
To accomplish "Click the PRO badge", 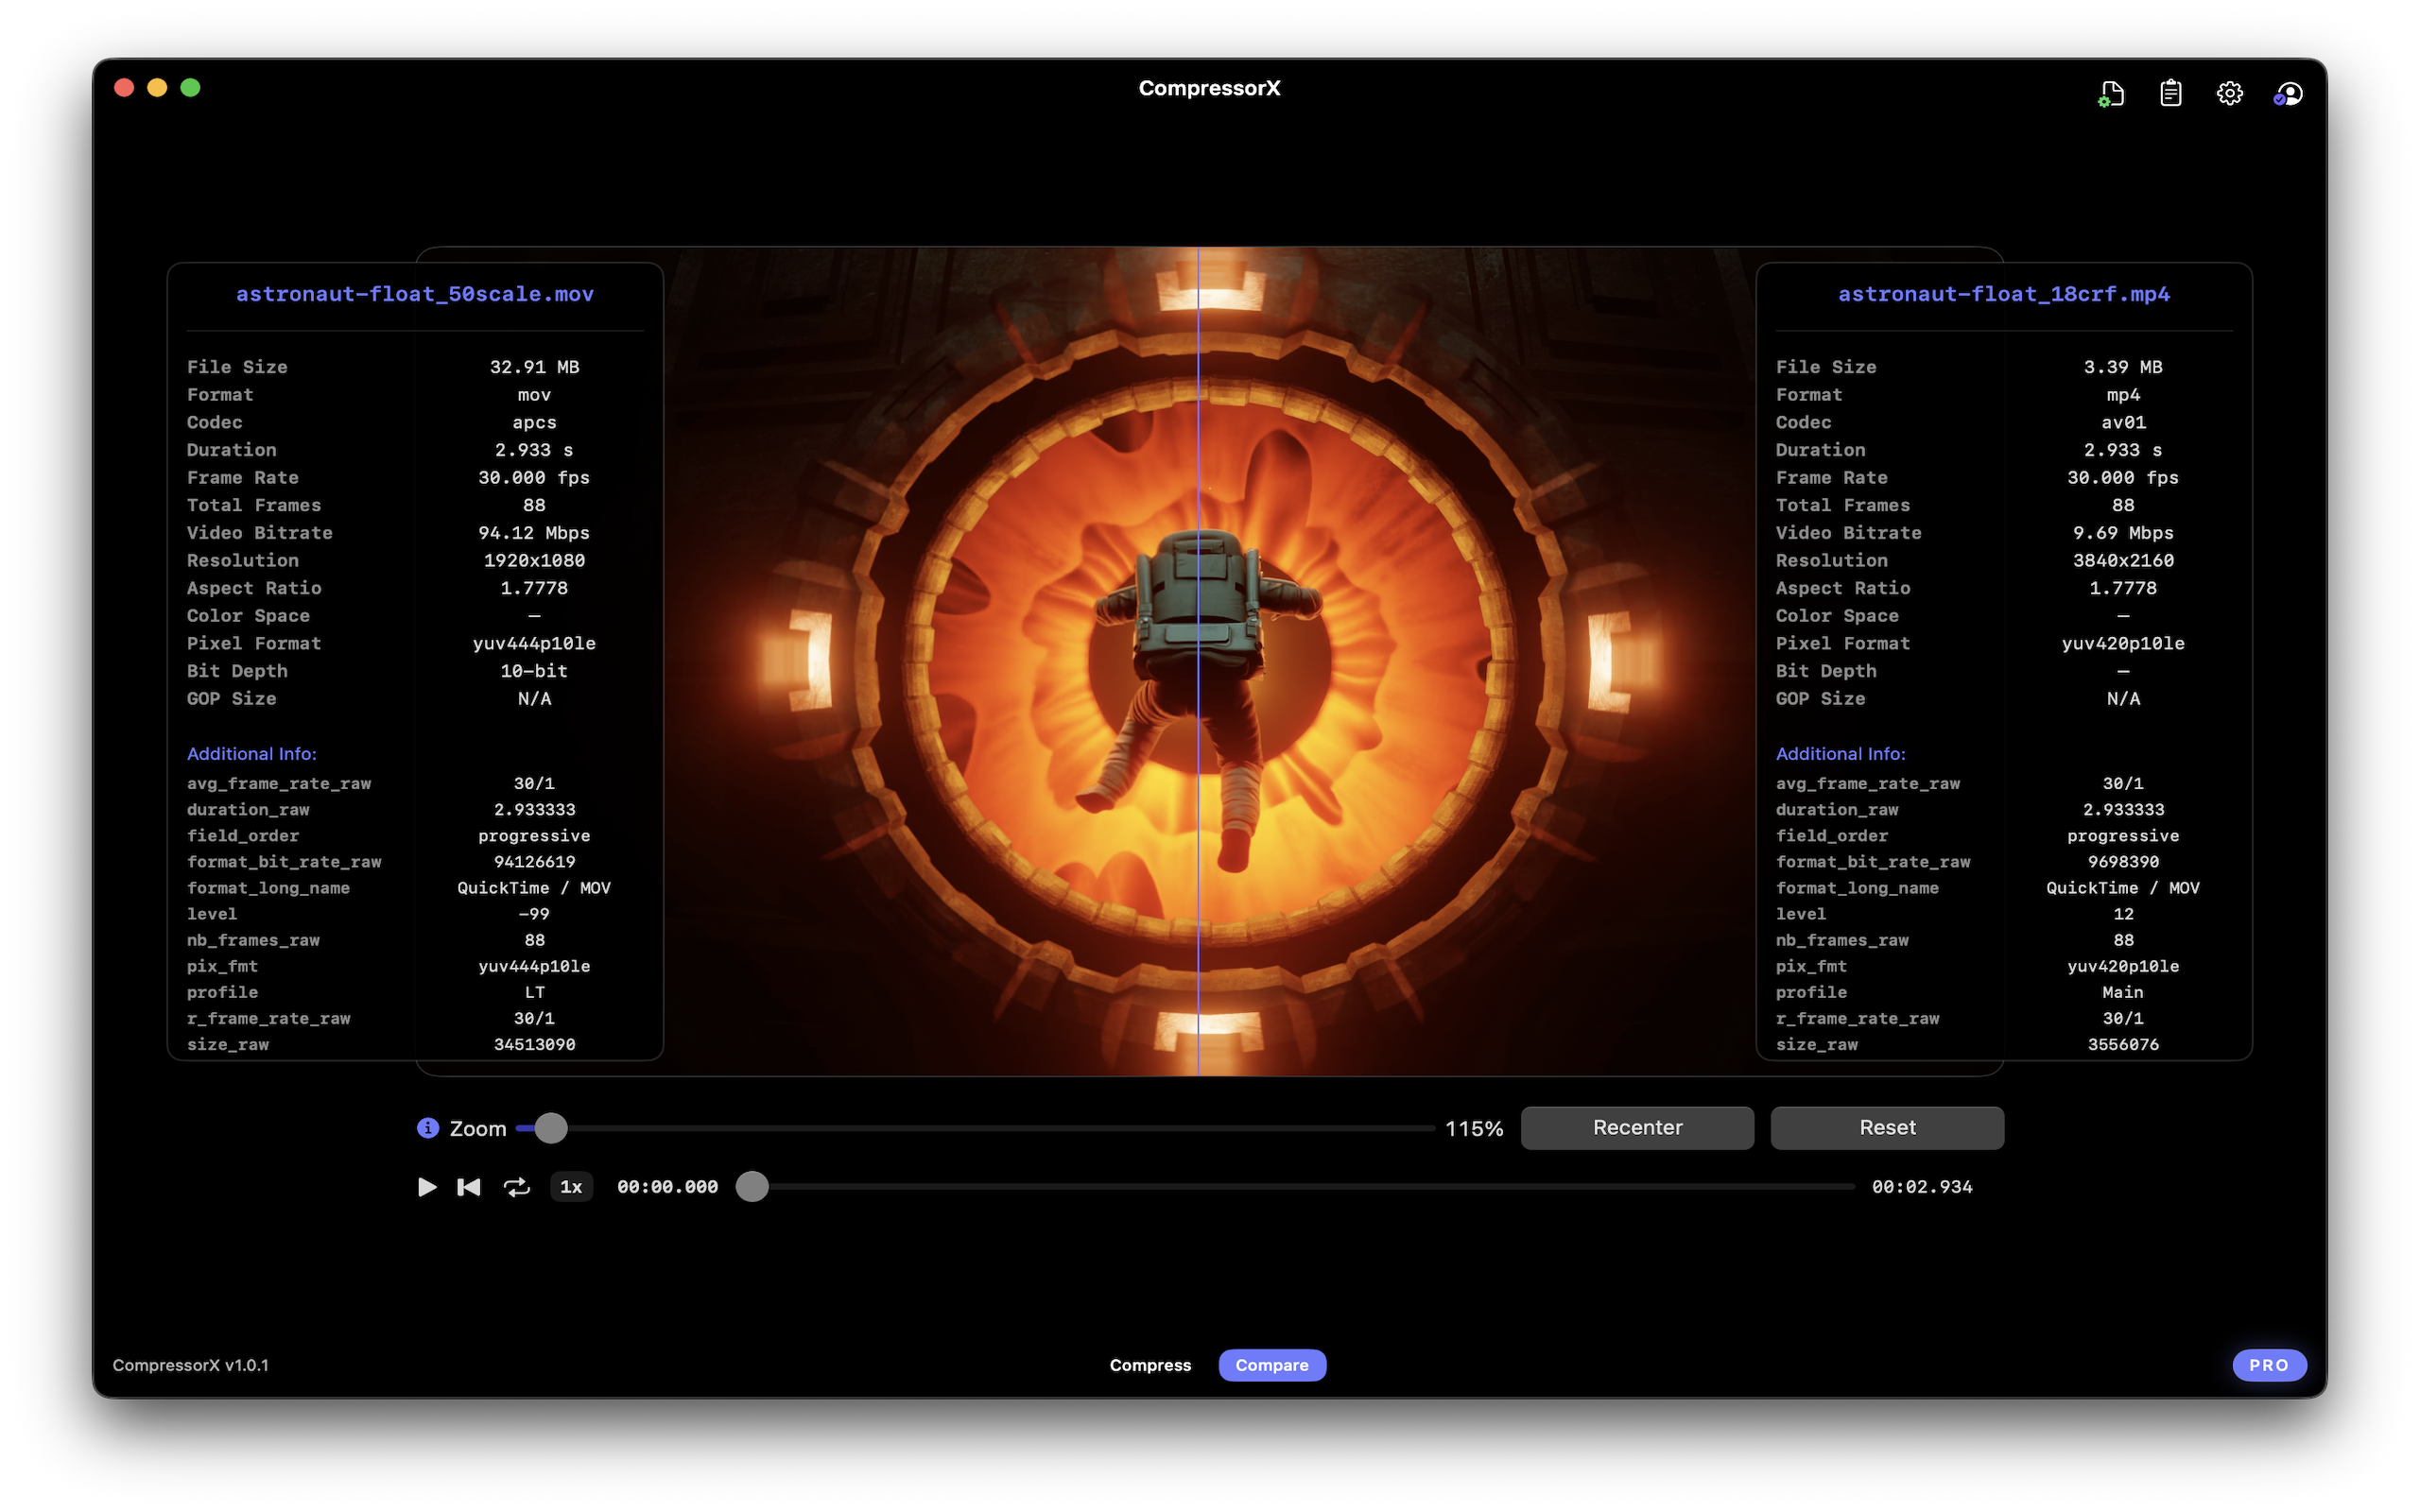I will click(2269, 1365).
